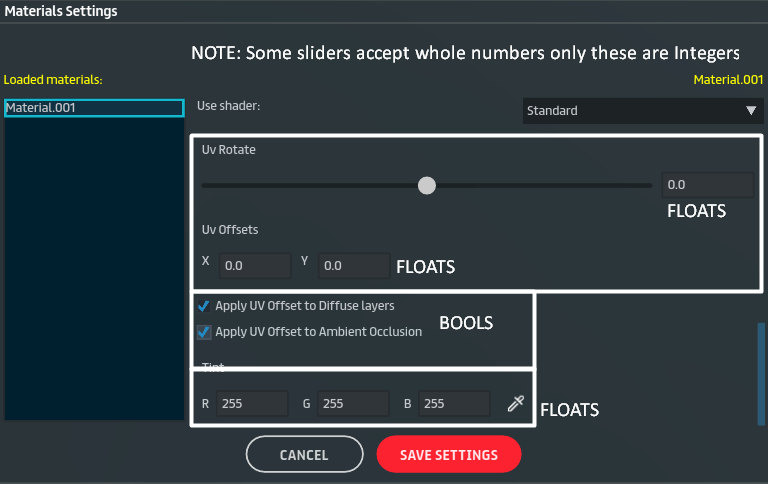This screenshot has width=768, height=484.
Task: Click the Uv Rotate slider handle
Action: coord(427,185)
